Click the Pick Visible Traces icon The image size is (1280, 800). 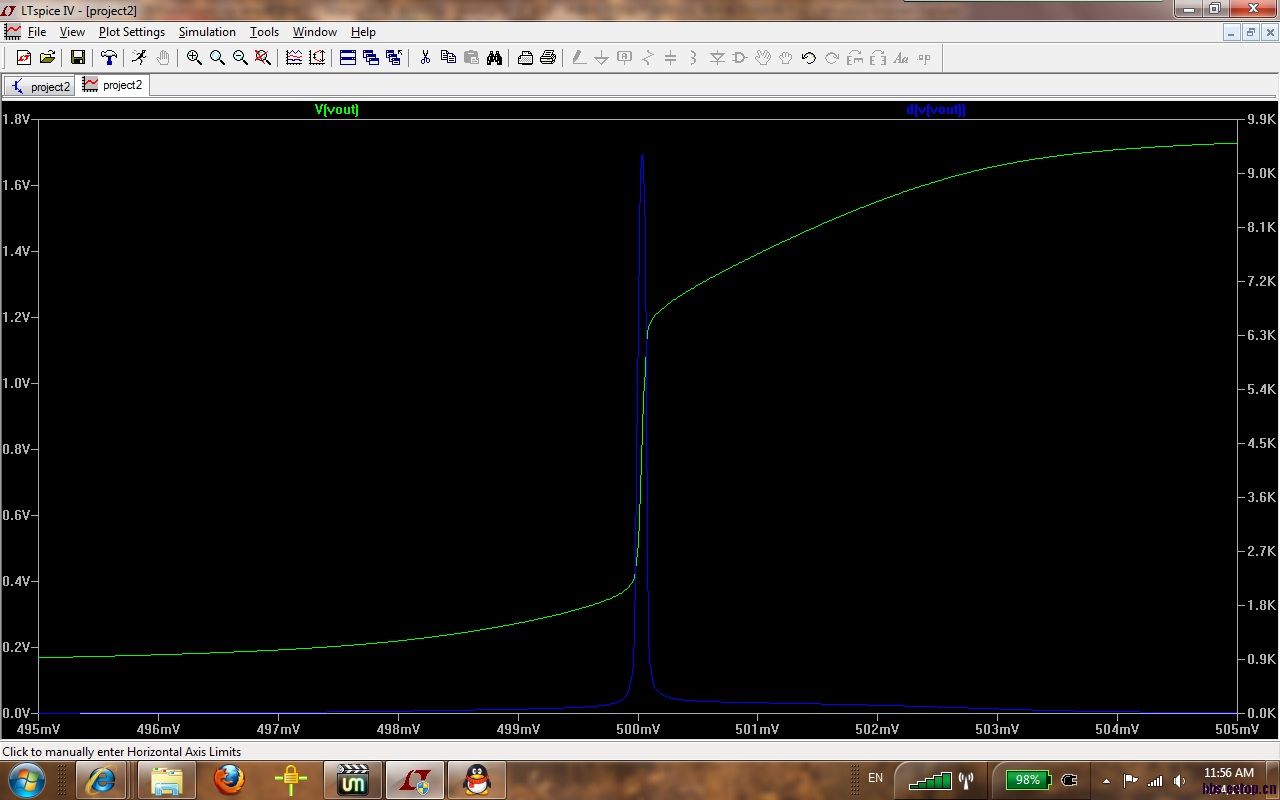click(x=294, y=58)
